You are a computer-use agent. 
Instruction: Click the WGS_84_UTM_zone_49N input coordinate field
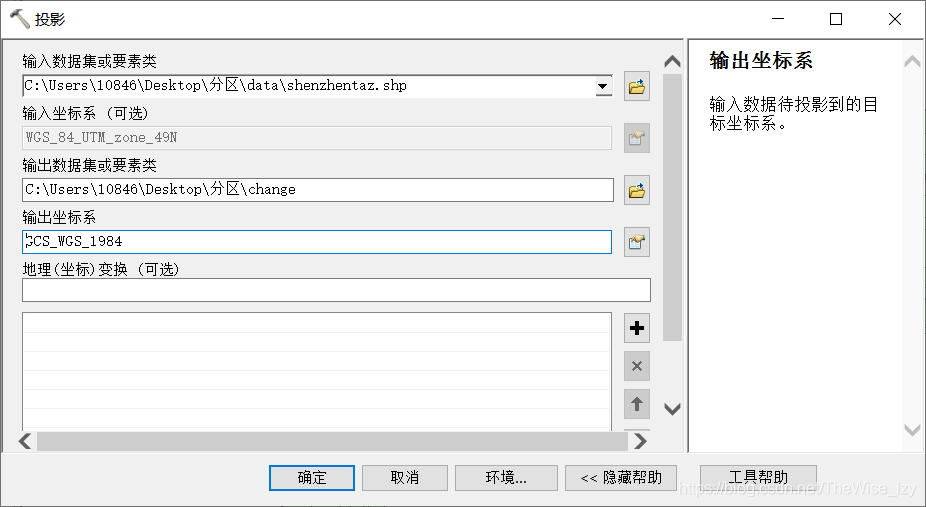click(x=317, y=138)
